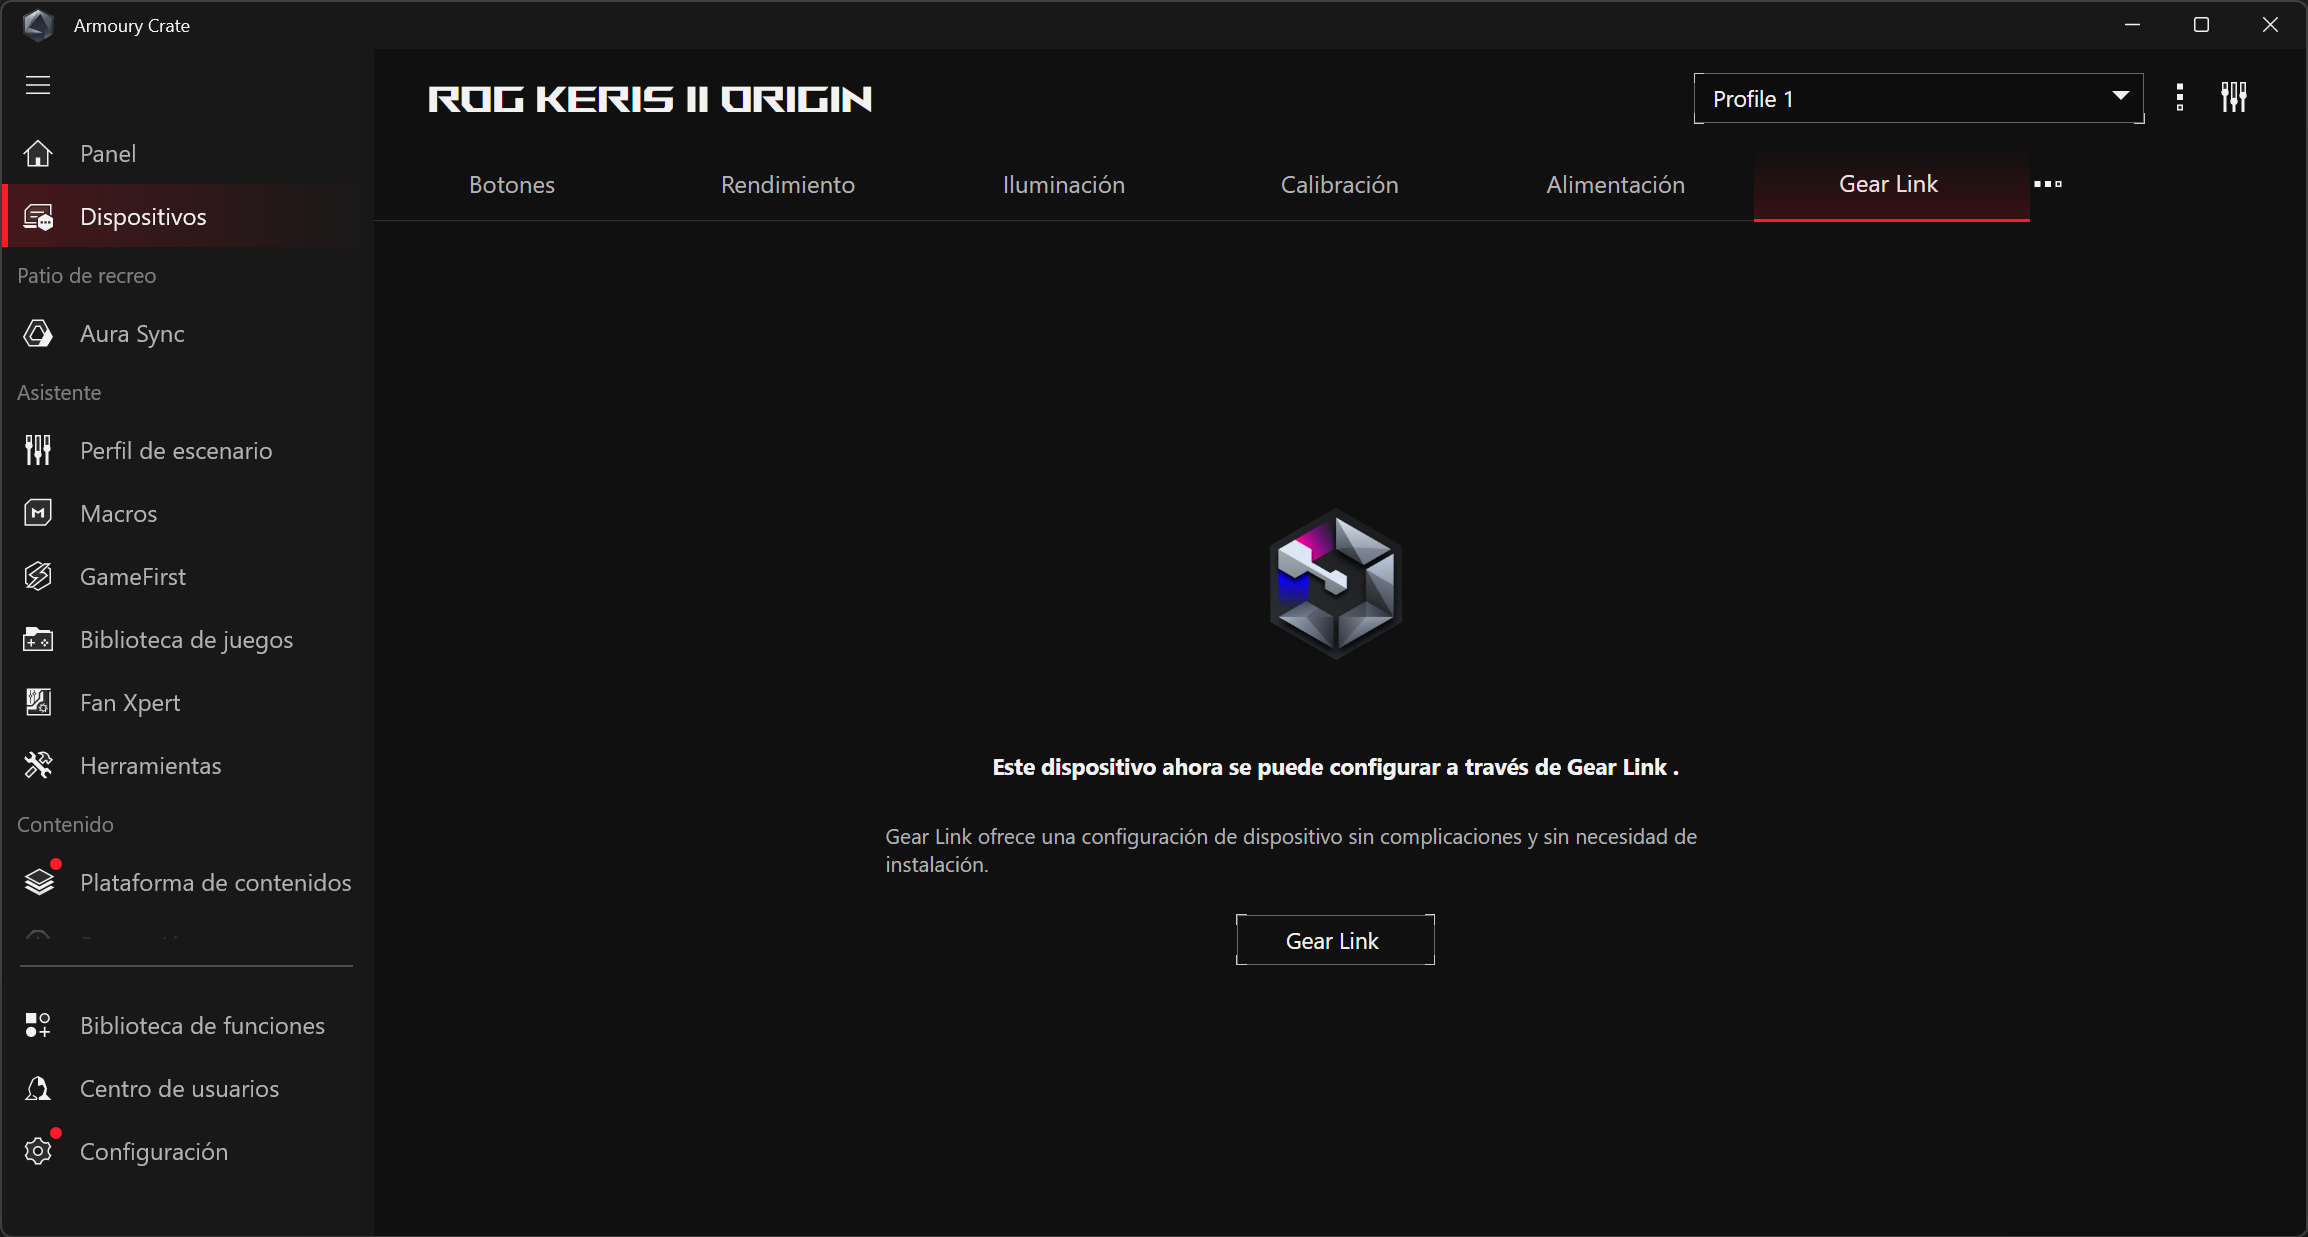
Task: Show more tabs via three-dot overflow
Action: point(2048,184)
